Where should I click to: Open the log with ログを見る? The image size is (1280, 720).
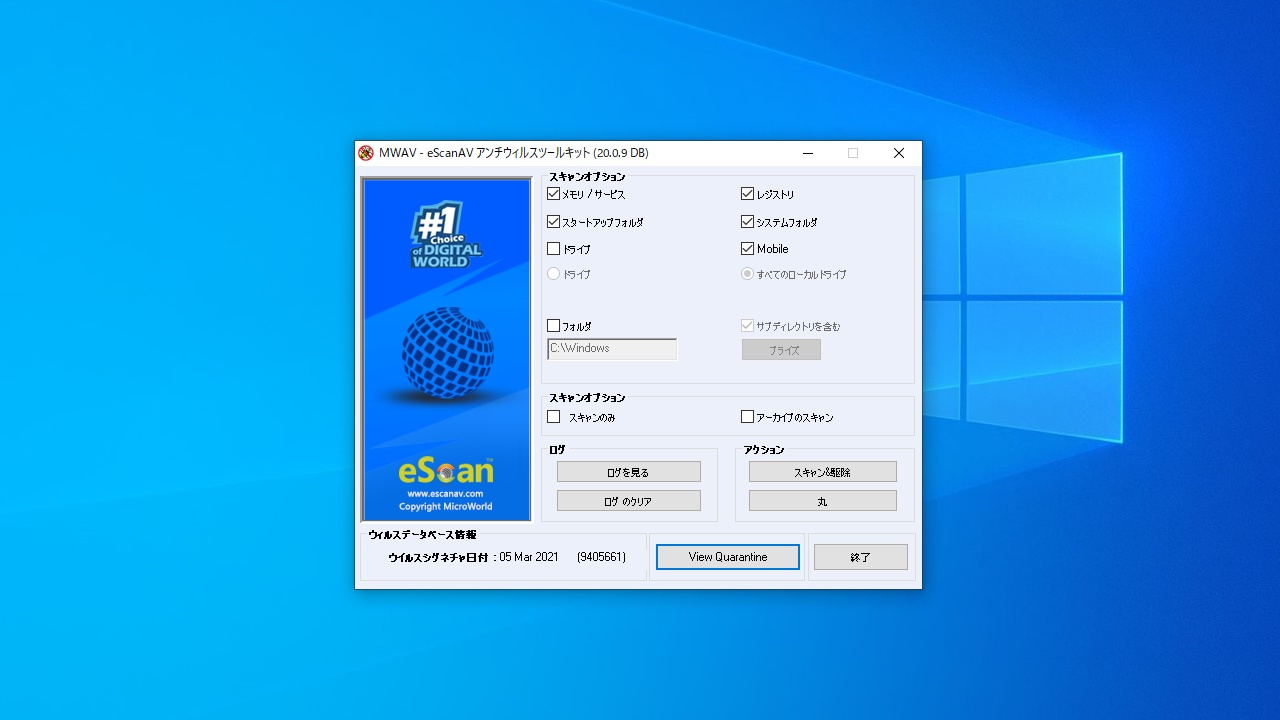(629, 472)
